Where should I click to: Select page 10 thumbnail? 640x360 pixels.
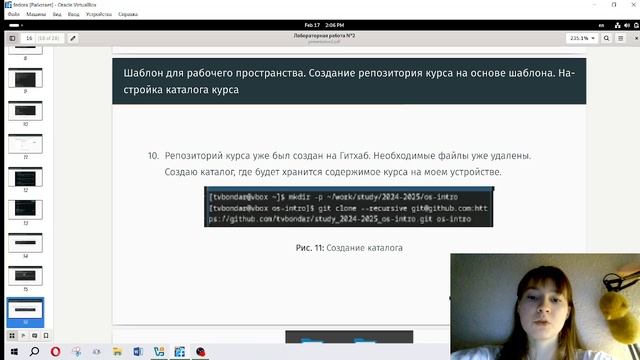[25, 111]
